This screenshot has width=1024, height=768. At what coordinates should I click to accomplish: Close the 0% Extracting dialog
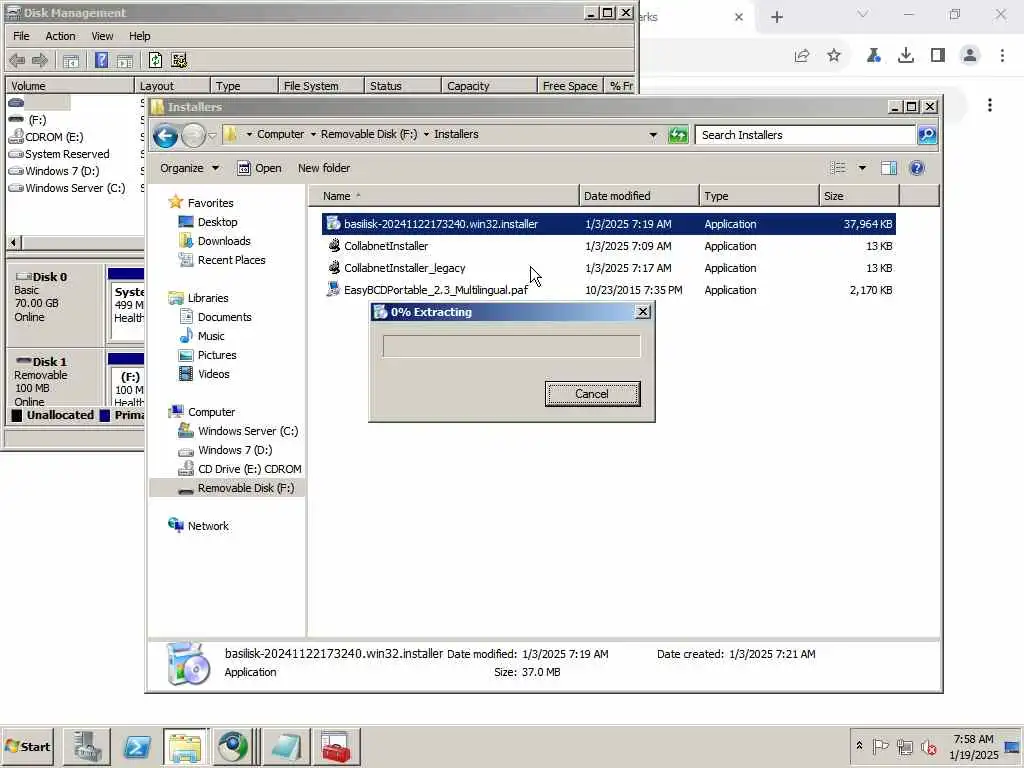click(x=643, y=312)
